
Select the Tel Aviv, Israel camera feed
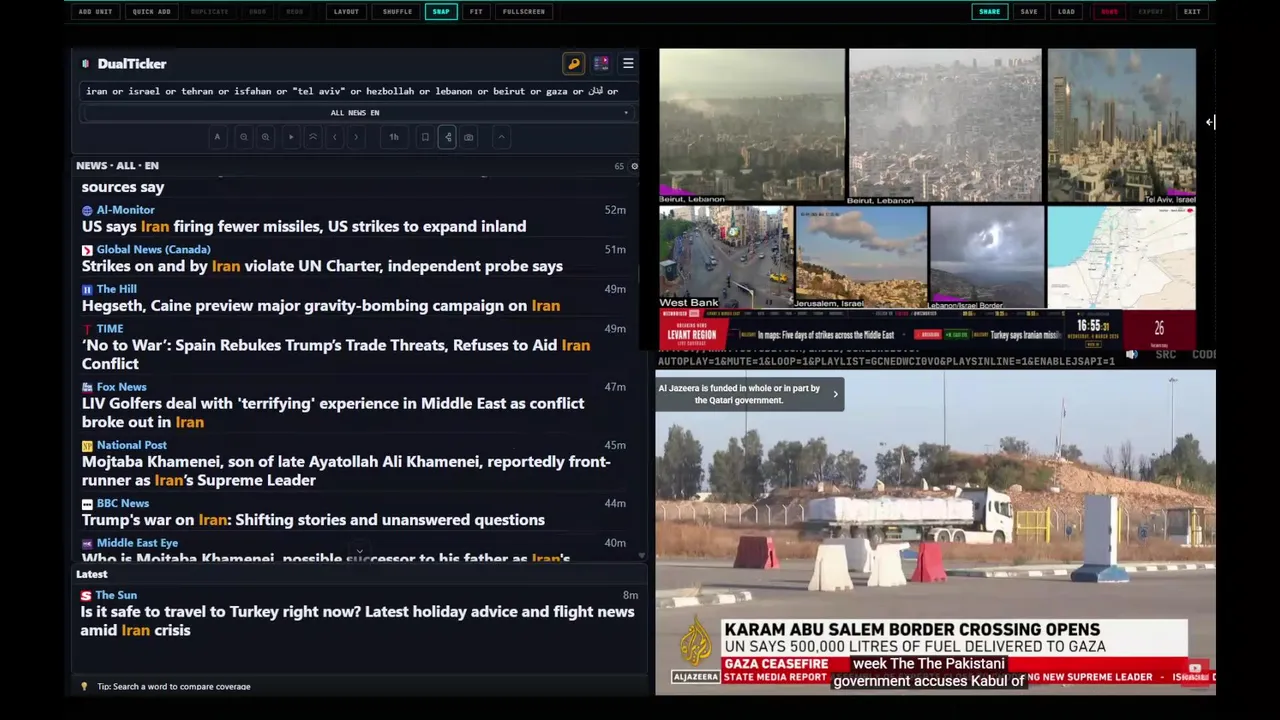[1121, 126]
